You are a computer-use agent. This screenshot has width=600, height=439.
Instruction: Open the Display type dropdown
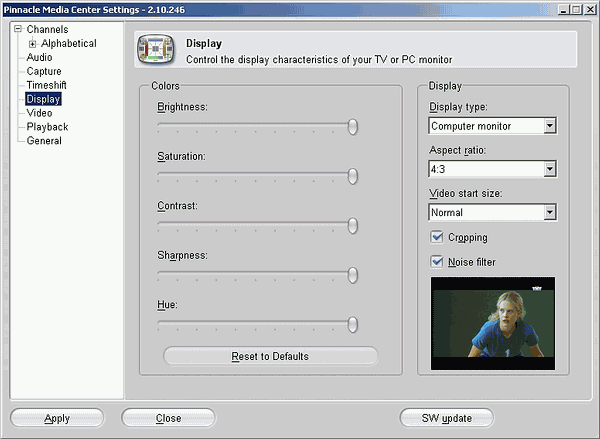point(550,126)
